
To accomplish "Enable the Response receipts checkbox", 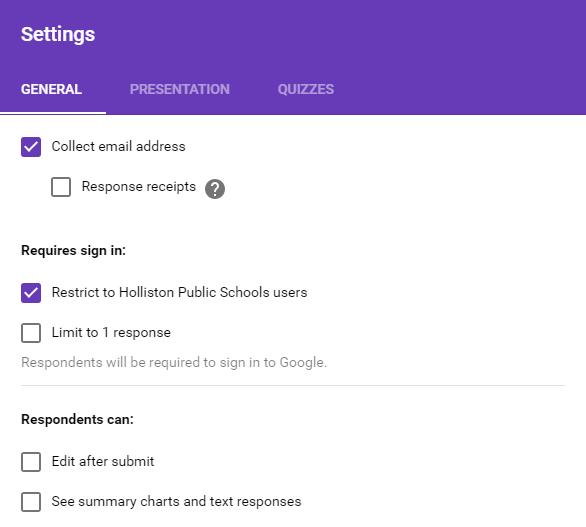I will point(61,187).
